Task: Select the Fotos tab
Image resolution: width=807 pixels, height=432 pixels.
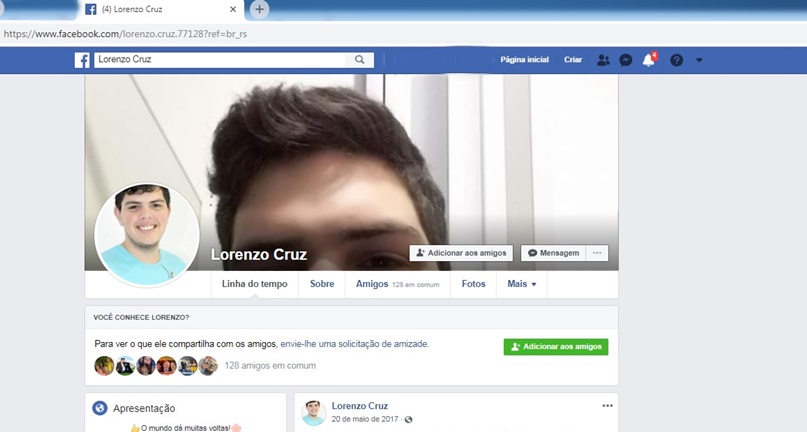Action: click(x=473, y=284)
